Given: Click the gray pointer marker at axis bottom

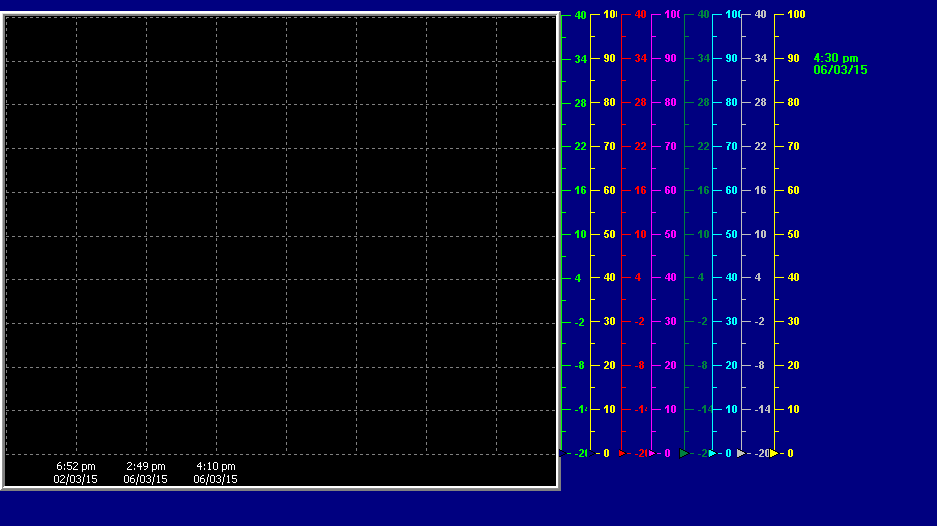Looking at the screenshot, I should [741, 453].
